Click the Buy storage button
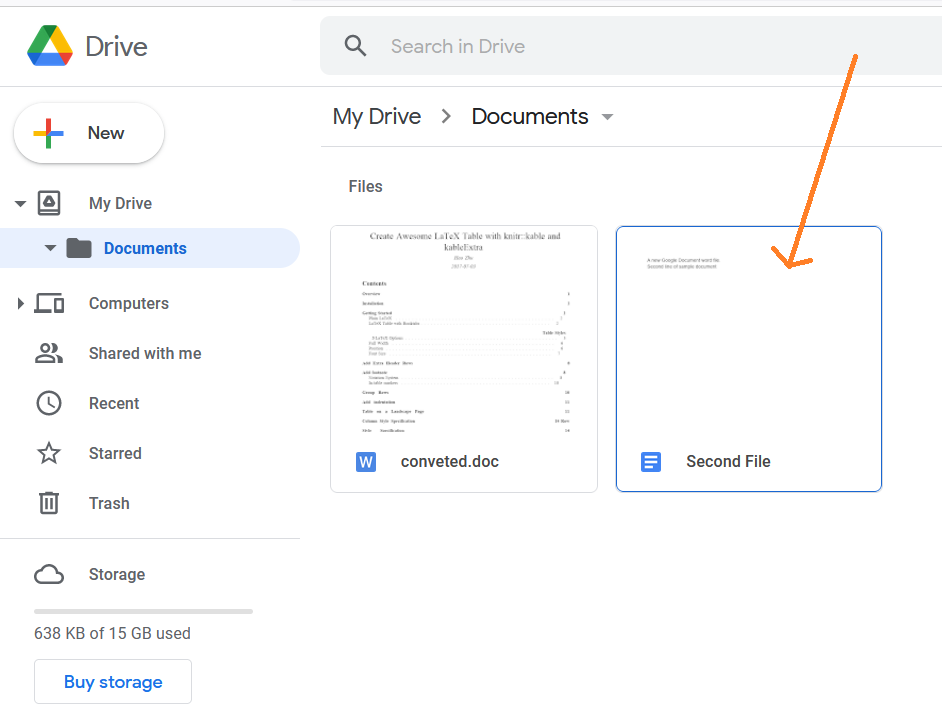Image resolution: width=942 pixels, height=713 pixels. click(113, 682)
